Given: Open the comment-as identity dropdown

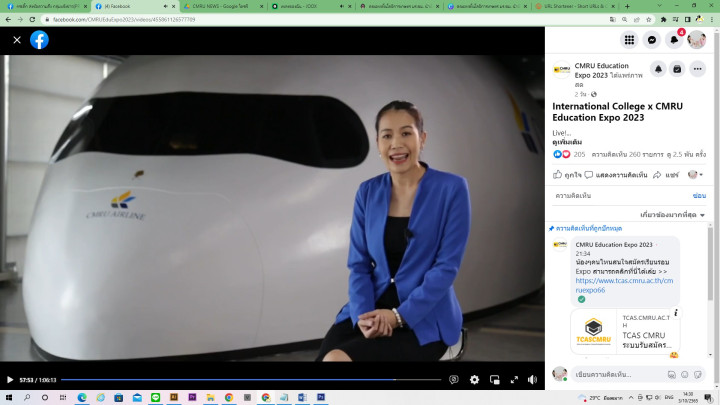Looking at the screenshot, I should coord(695,174).
